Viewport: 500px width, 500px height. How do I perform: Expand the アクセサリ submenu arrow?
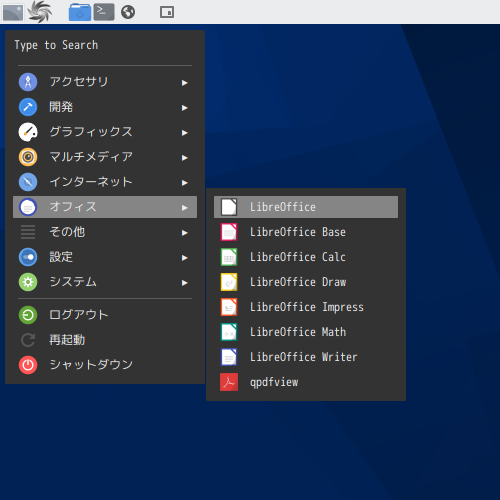tap(184, 83)
